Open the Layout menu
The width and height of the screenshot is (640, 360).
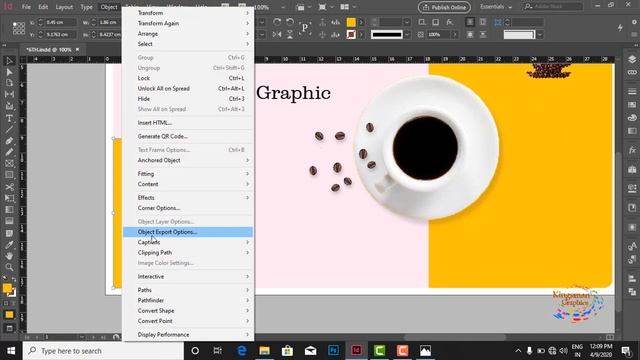[64, 7]
